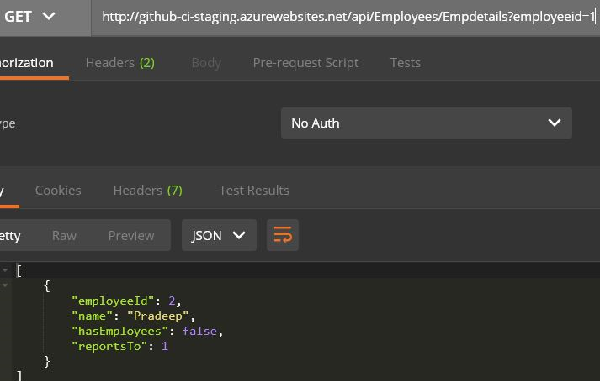The height and width of the screenshot is (381, 600).
Task: Switch to the request Headers (2) tab
Action: click(x=120, y=63)
